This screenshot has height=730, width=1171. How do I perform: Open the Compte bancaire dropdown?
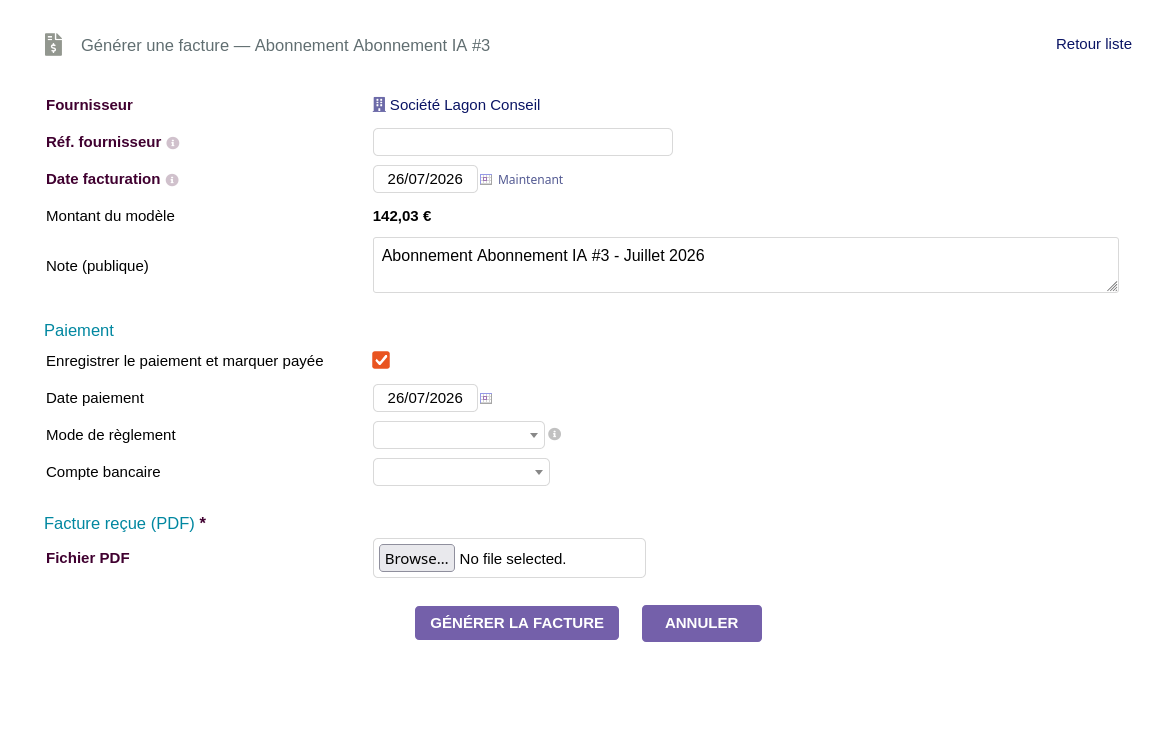(462, 472)
